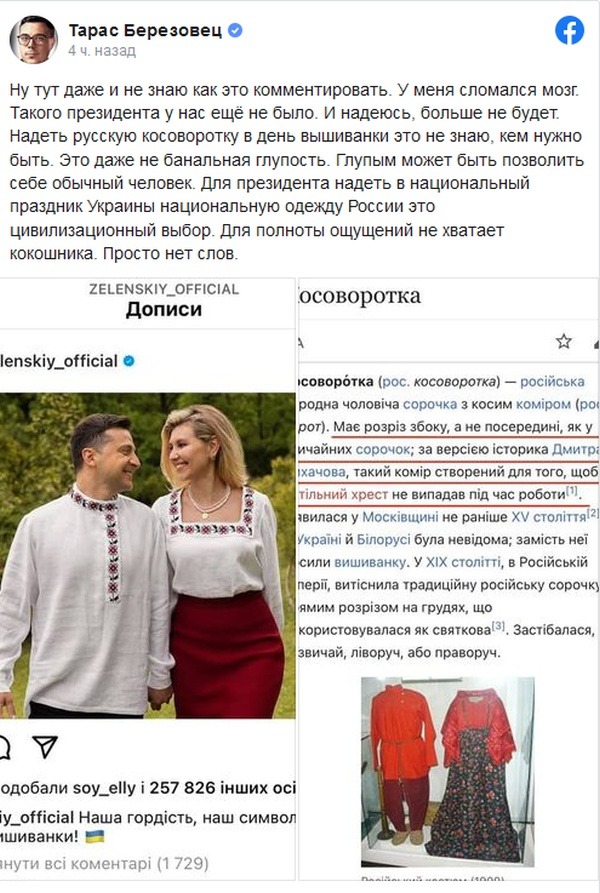
Task: Follow the 'коміром' article link
Action: pos(543,404)
